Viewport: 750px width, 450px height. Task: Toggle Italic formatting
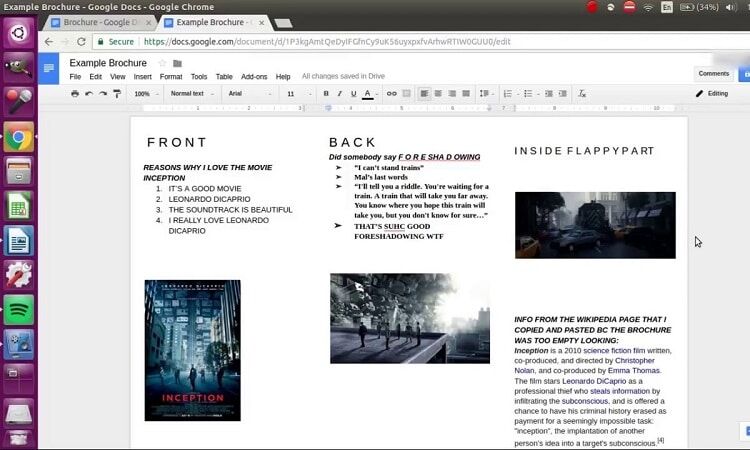340,94
